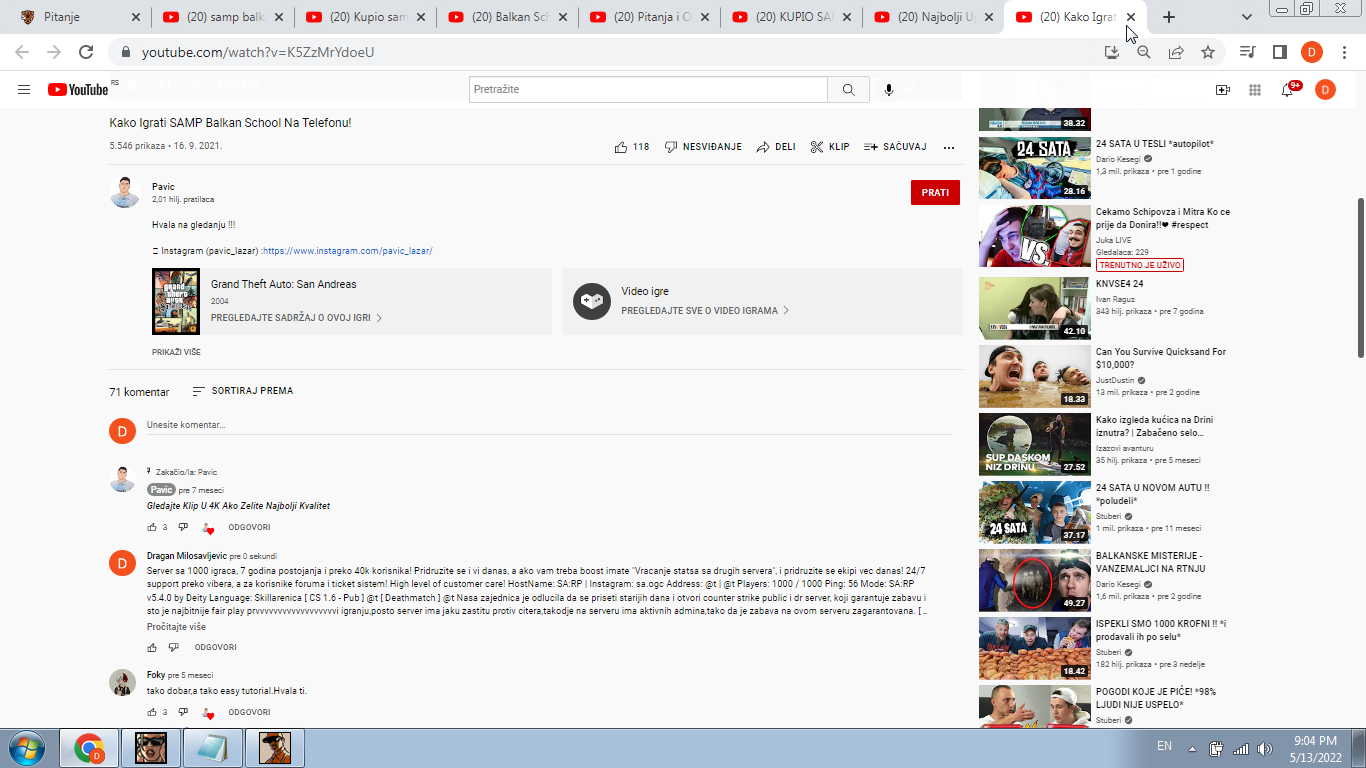Image resolution: width=1366 pixels, height=768 pixels.
Task: Share this page icon in address bar
Action: click(1175, 52)
